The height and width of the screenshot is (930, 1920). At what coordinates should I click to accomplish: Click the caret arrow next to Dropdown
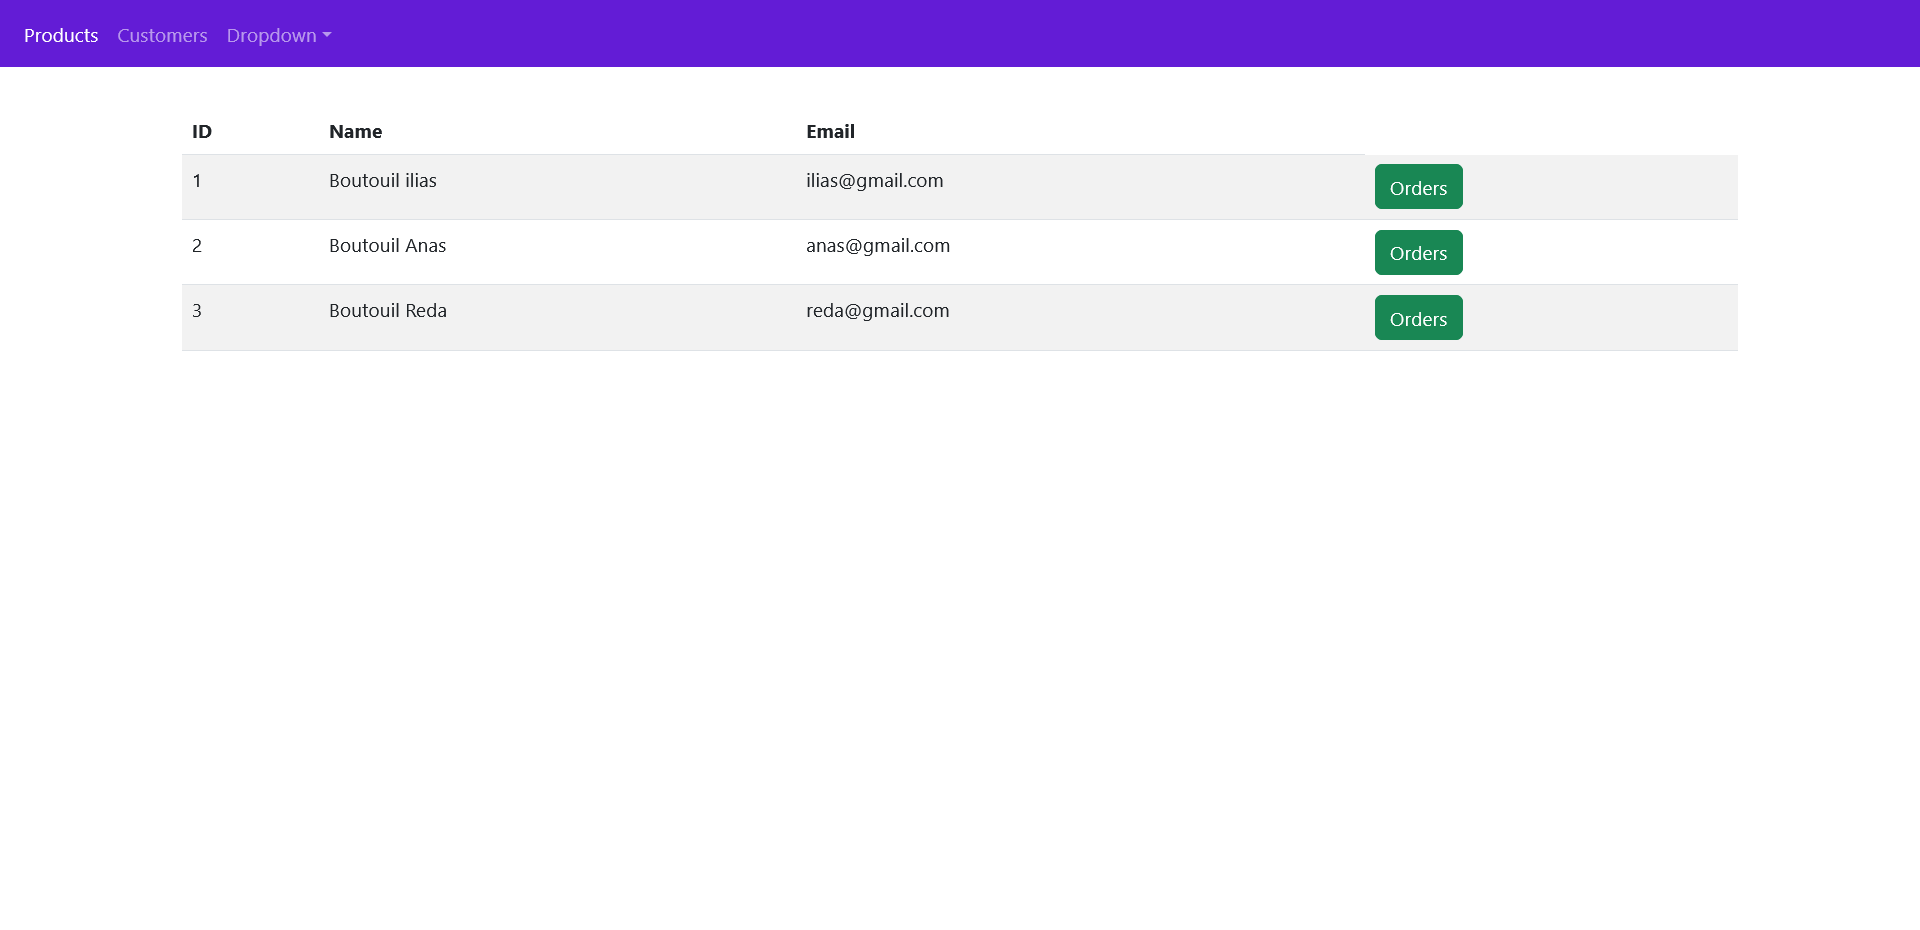[x=326, y=37]
